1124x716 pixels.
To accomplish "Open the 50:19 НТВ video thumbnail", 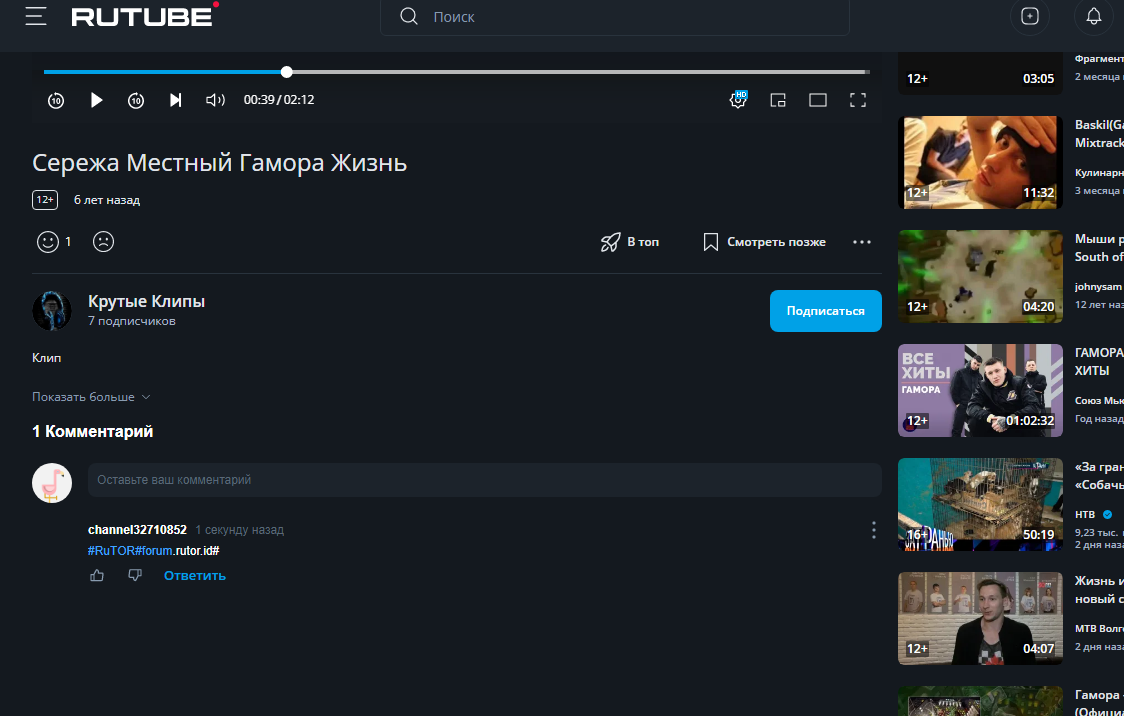I will point(980,505).
